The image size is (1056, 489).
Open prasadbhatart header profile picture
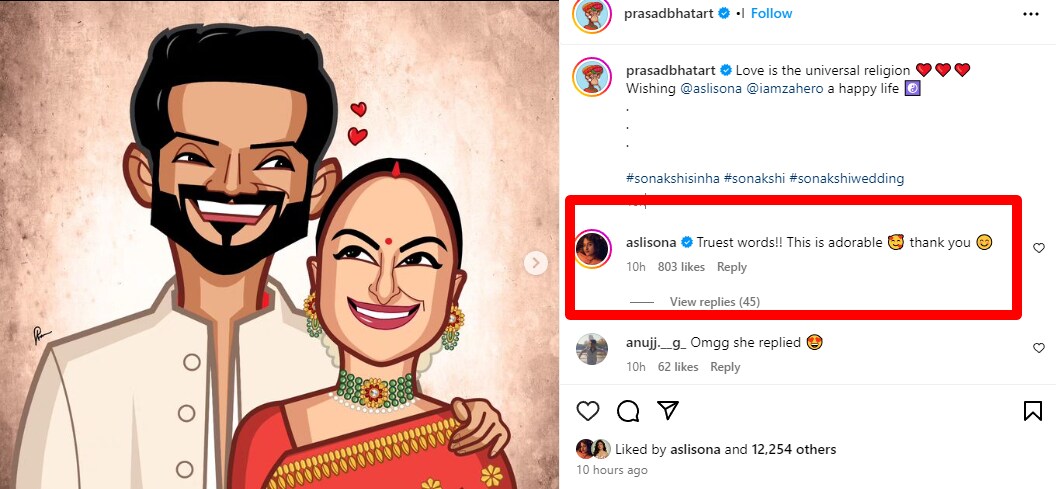click(592, 14)
